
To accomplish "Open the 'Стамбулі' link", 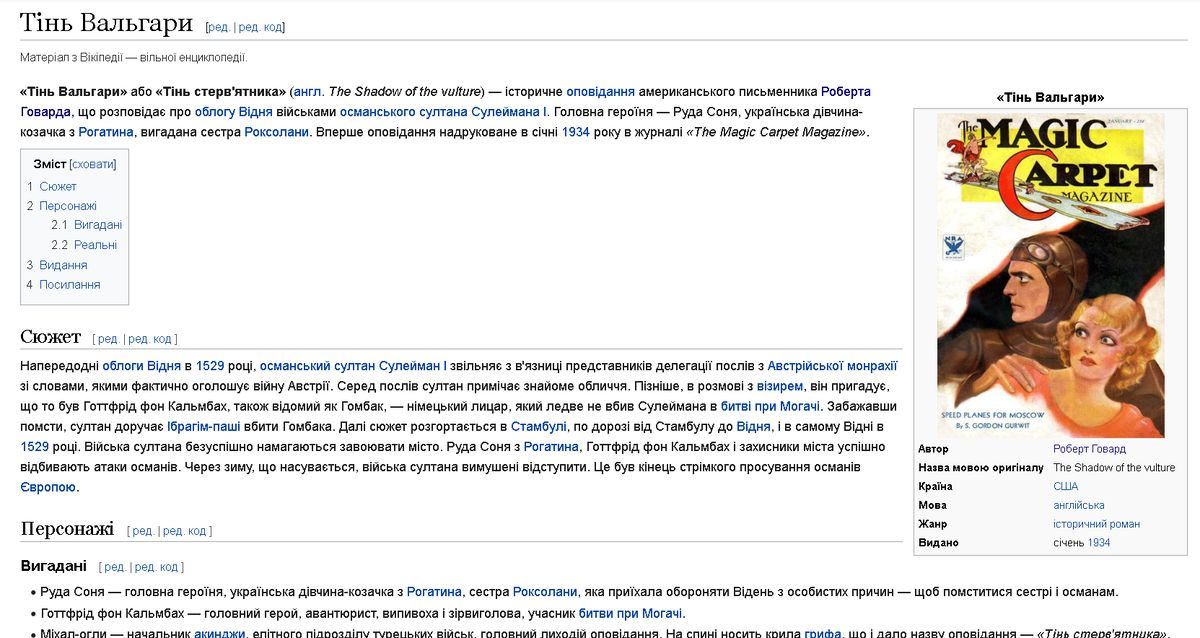I will [539, 427].
